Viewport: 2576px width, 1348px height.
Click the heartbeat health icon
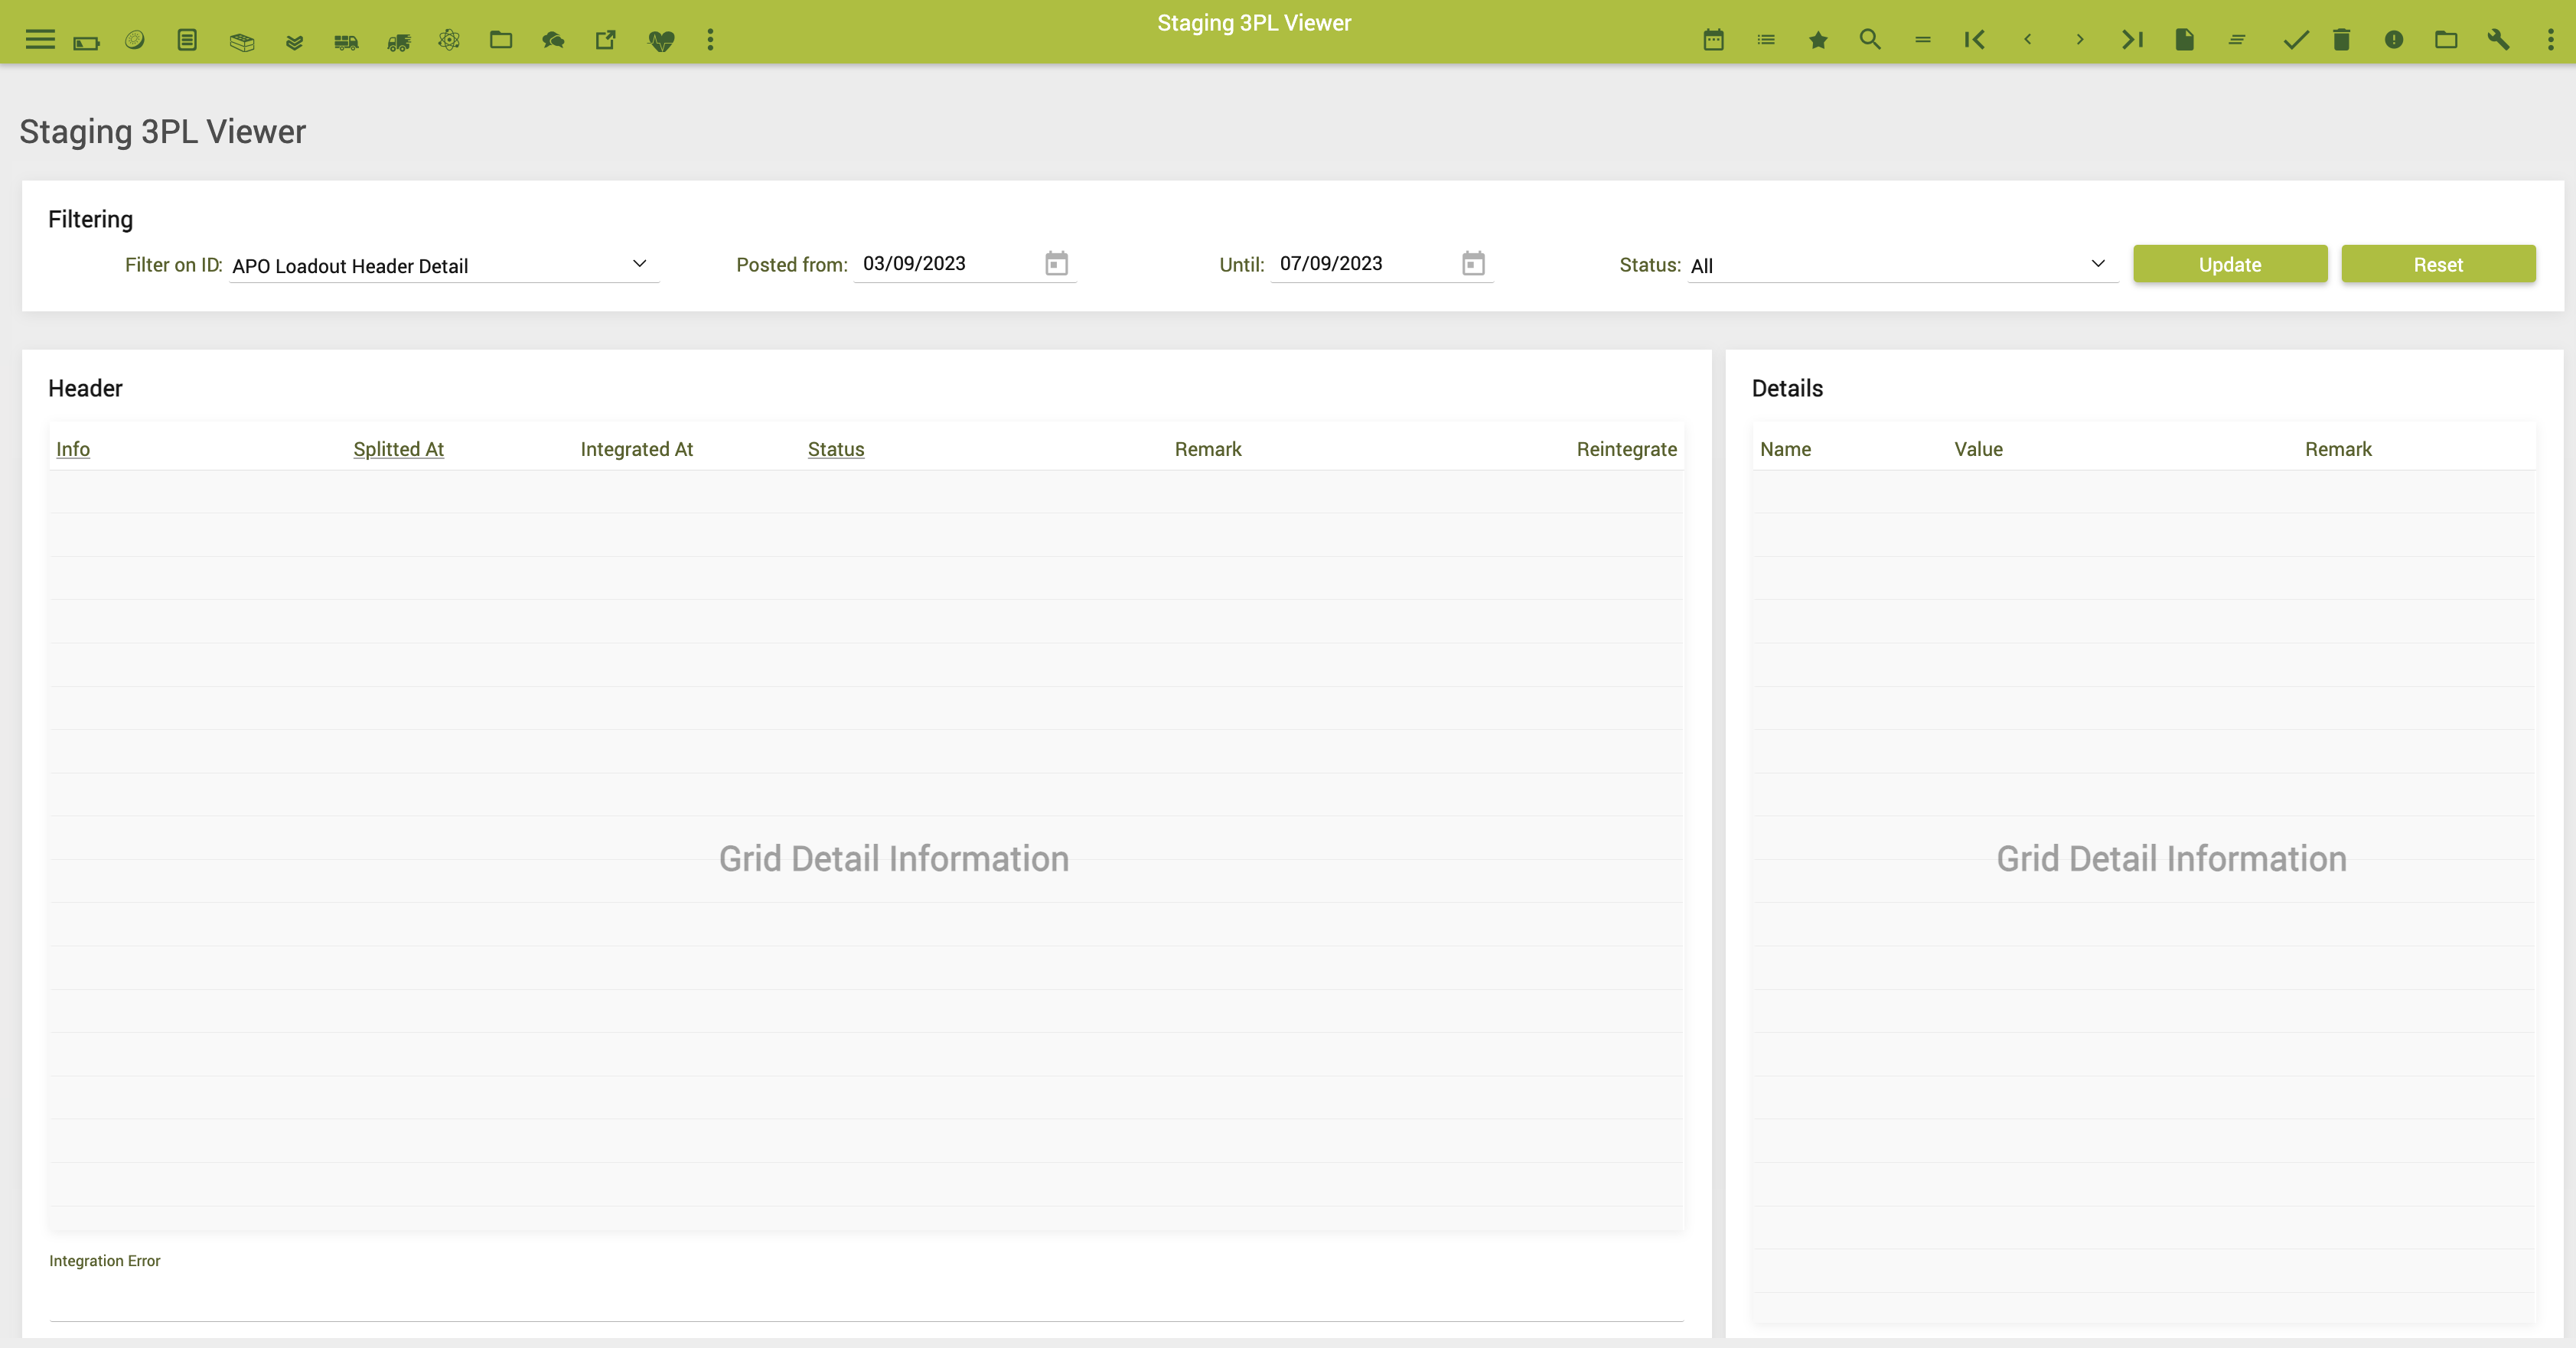click(x=661, y=41)
